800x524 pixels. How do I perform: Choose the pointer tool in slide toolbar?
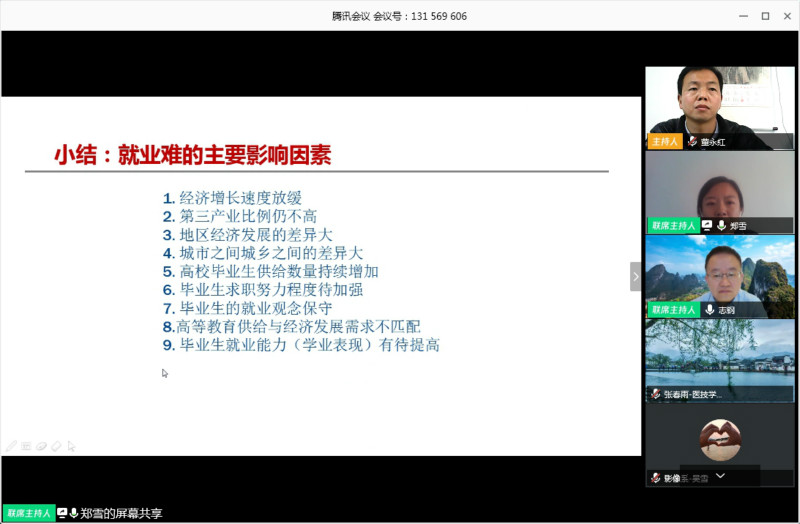[71, 445]
